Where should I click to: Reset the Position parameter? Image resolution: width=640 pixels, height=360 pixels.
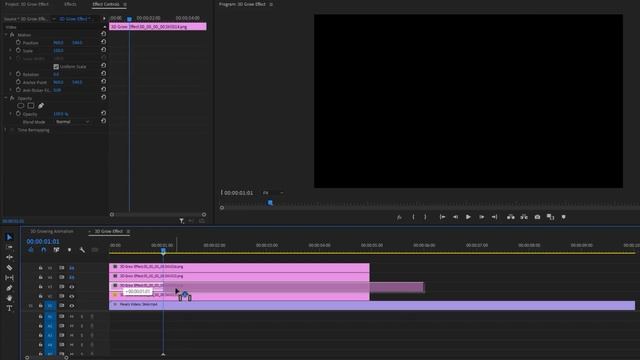click(103, 42)
